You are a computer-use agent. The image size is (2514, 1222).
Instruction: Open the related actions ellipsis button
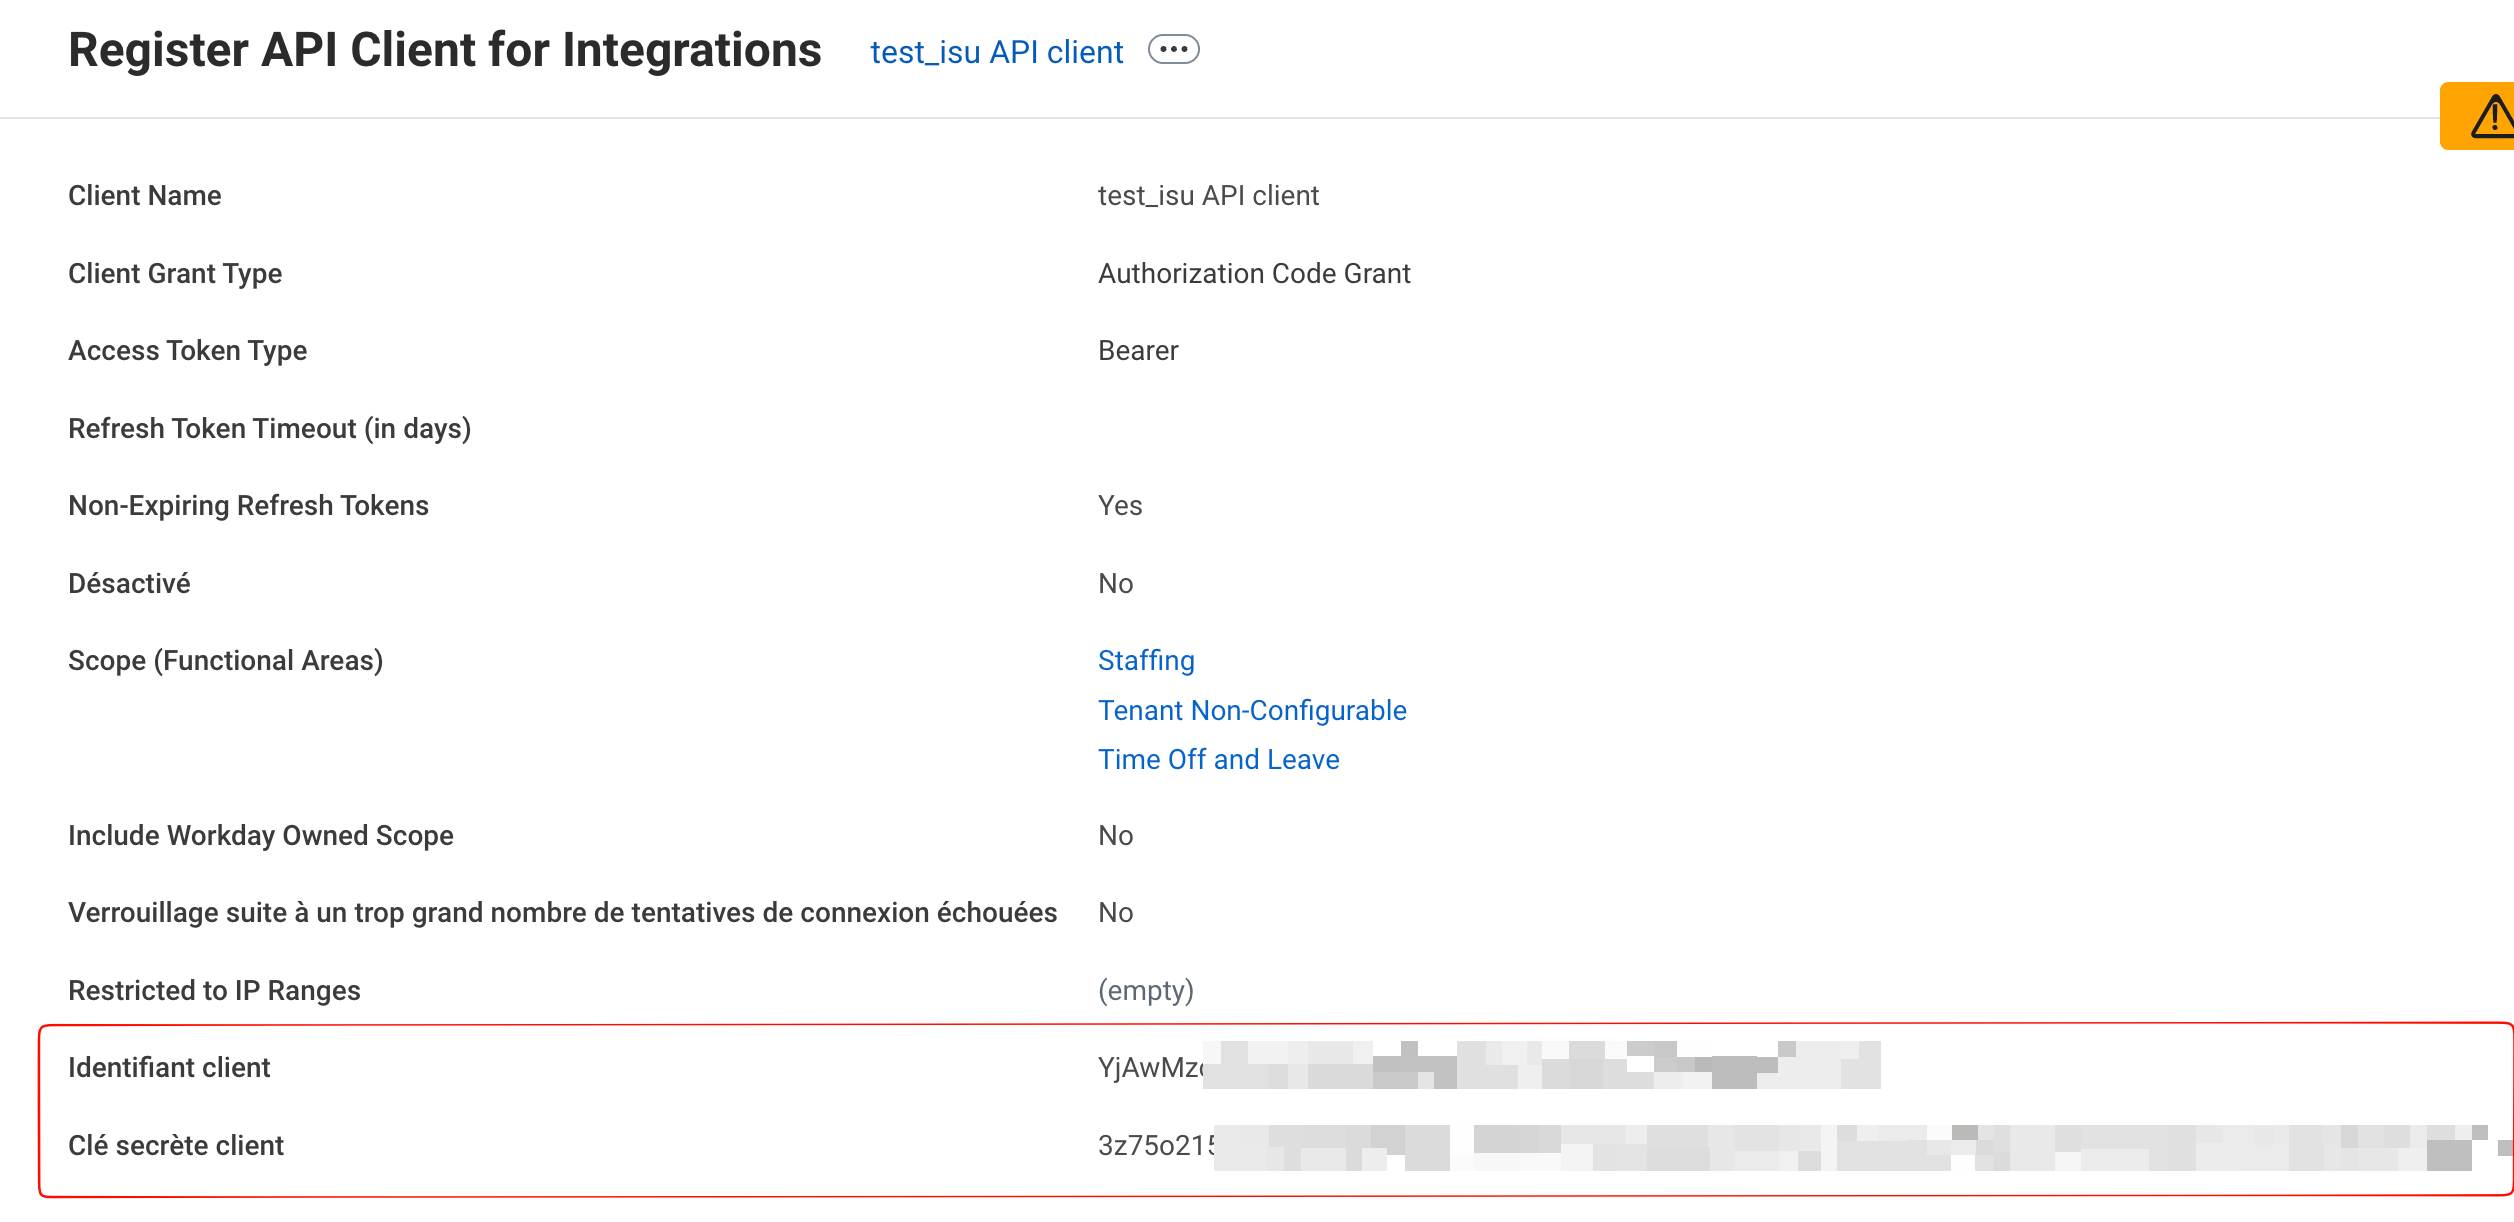tap(1173, 49)
